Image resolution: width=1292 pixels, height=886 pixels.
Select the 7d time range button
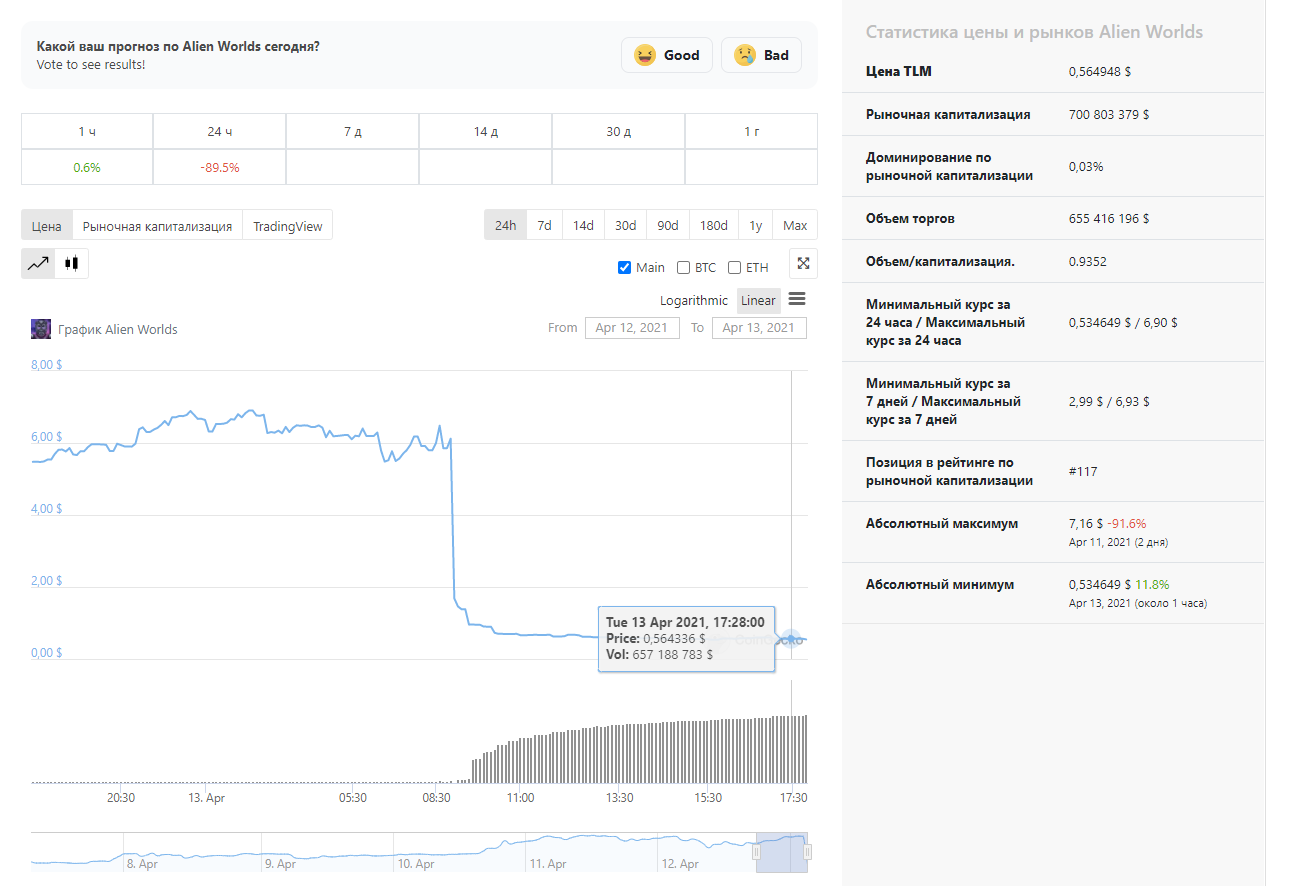coord(544,225)
